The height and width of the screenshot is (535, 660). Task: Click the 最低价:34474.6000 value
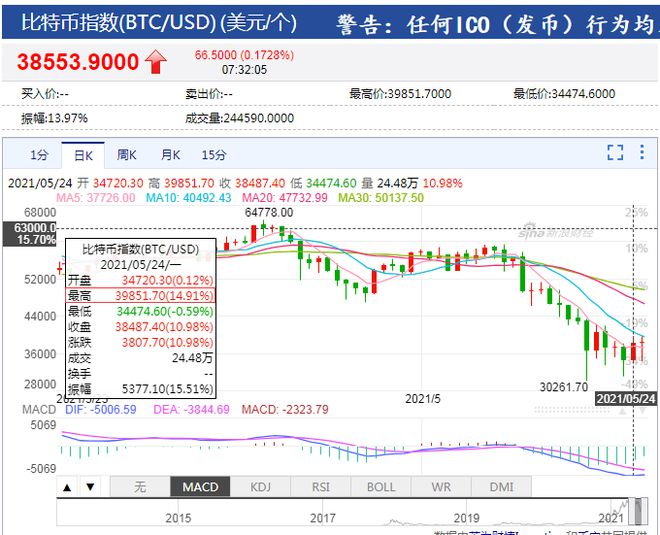tap(564, 93)
